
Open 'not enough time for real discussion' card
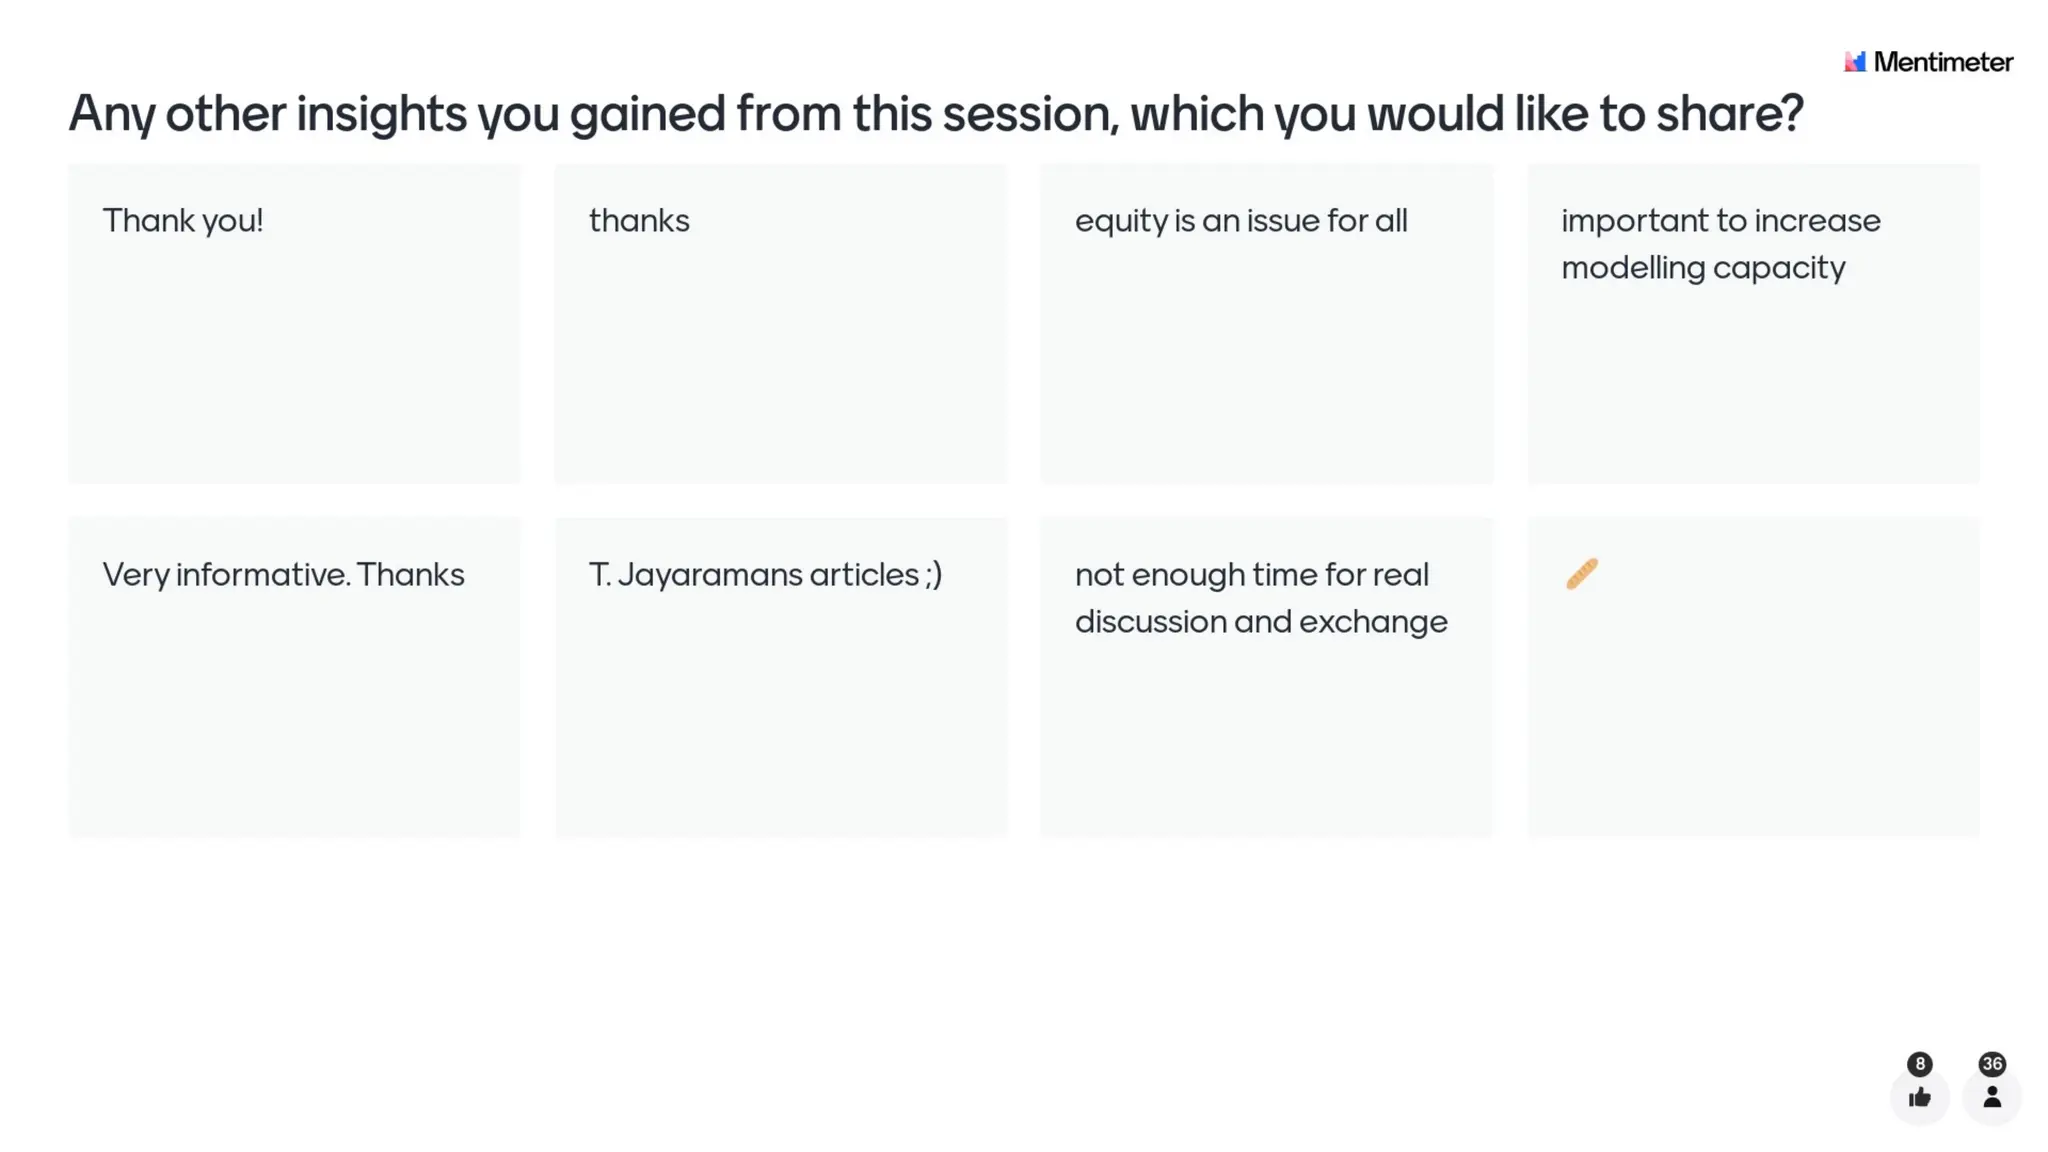pyautogui.click(x=1267, y=677)
